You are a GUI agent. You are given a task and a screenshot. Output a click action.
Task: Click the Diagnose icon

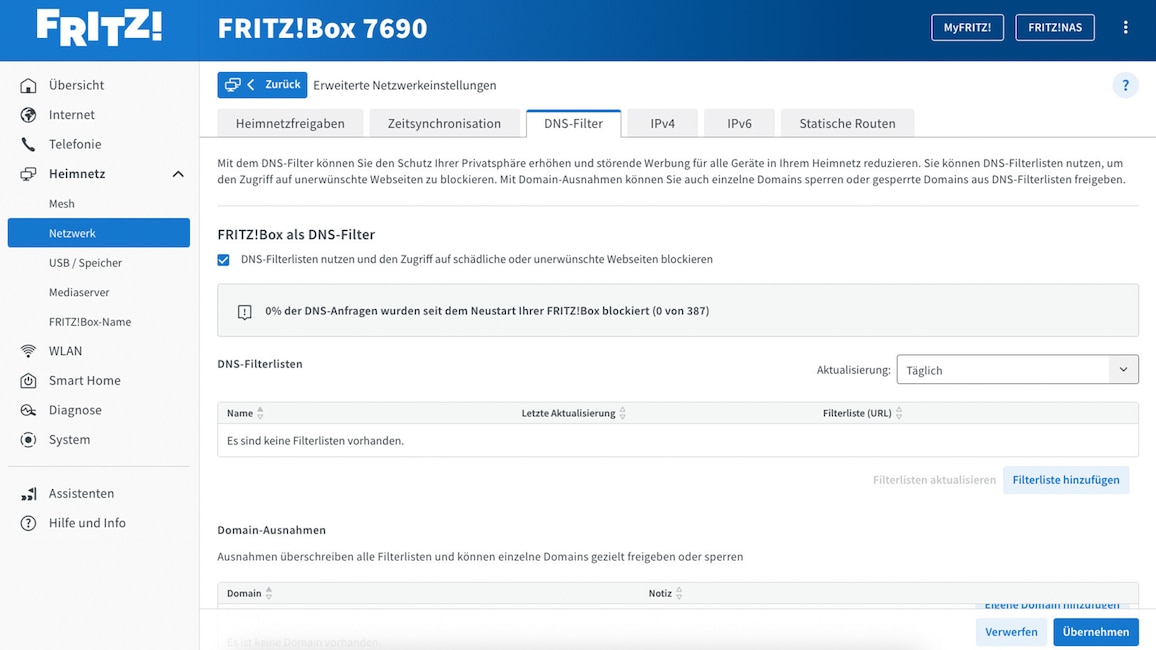tap(28, 410)
